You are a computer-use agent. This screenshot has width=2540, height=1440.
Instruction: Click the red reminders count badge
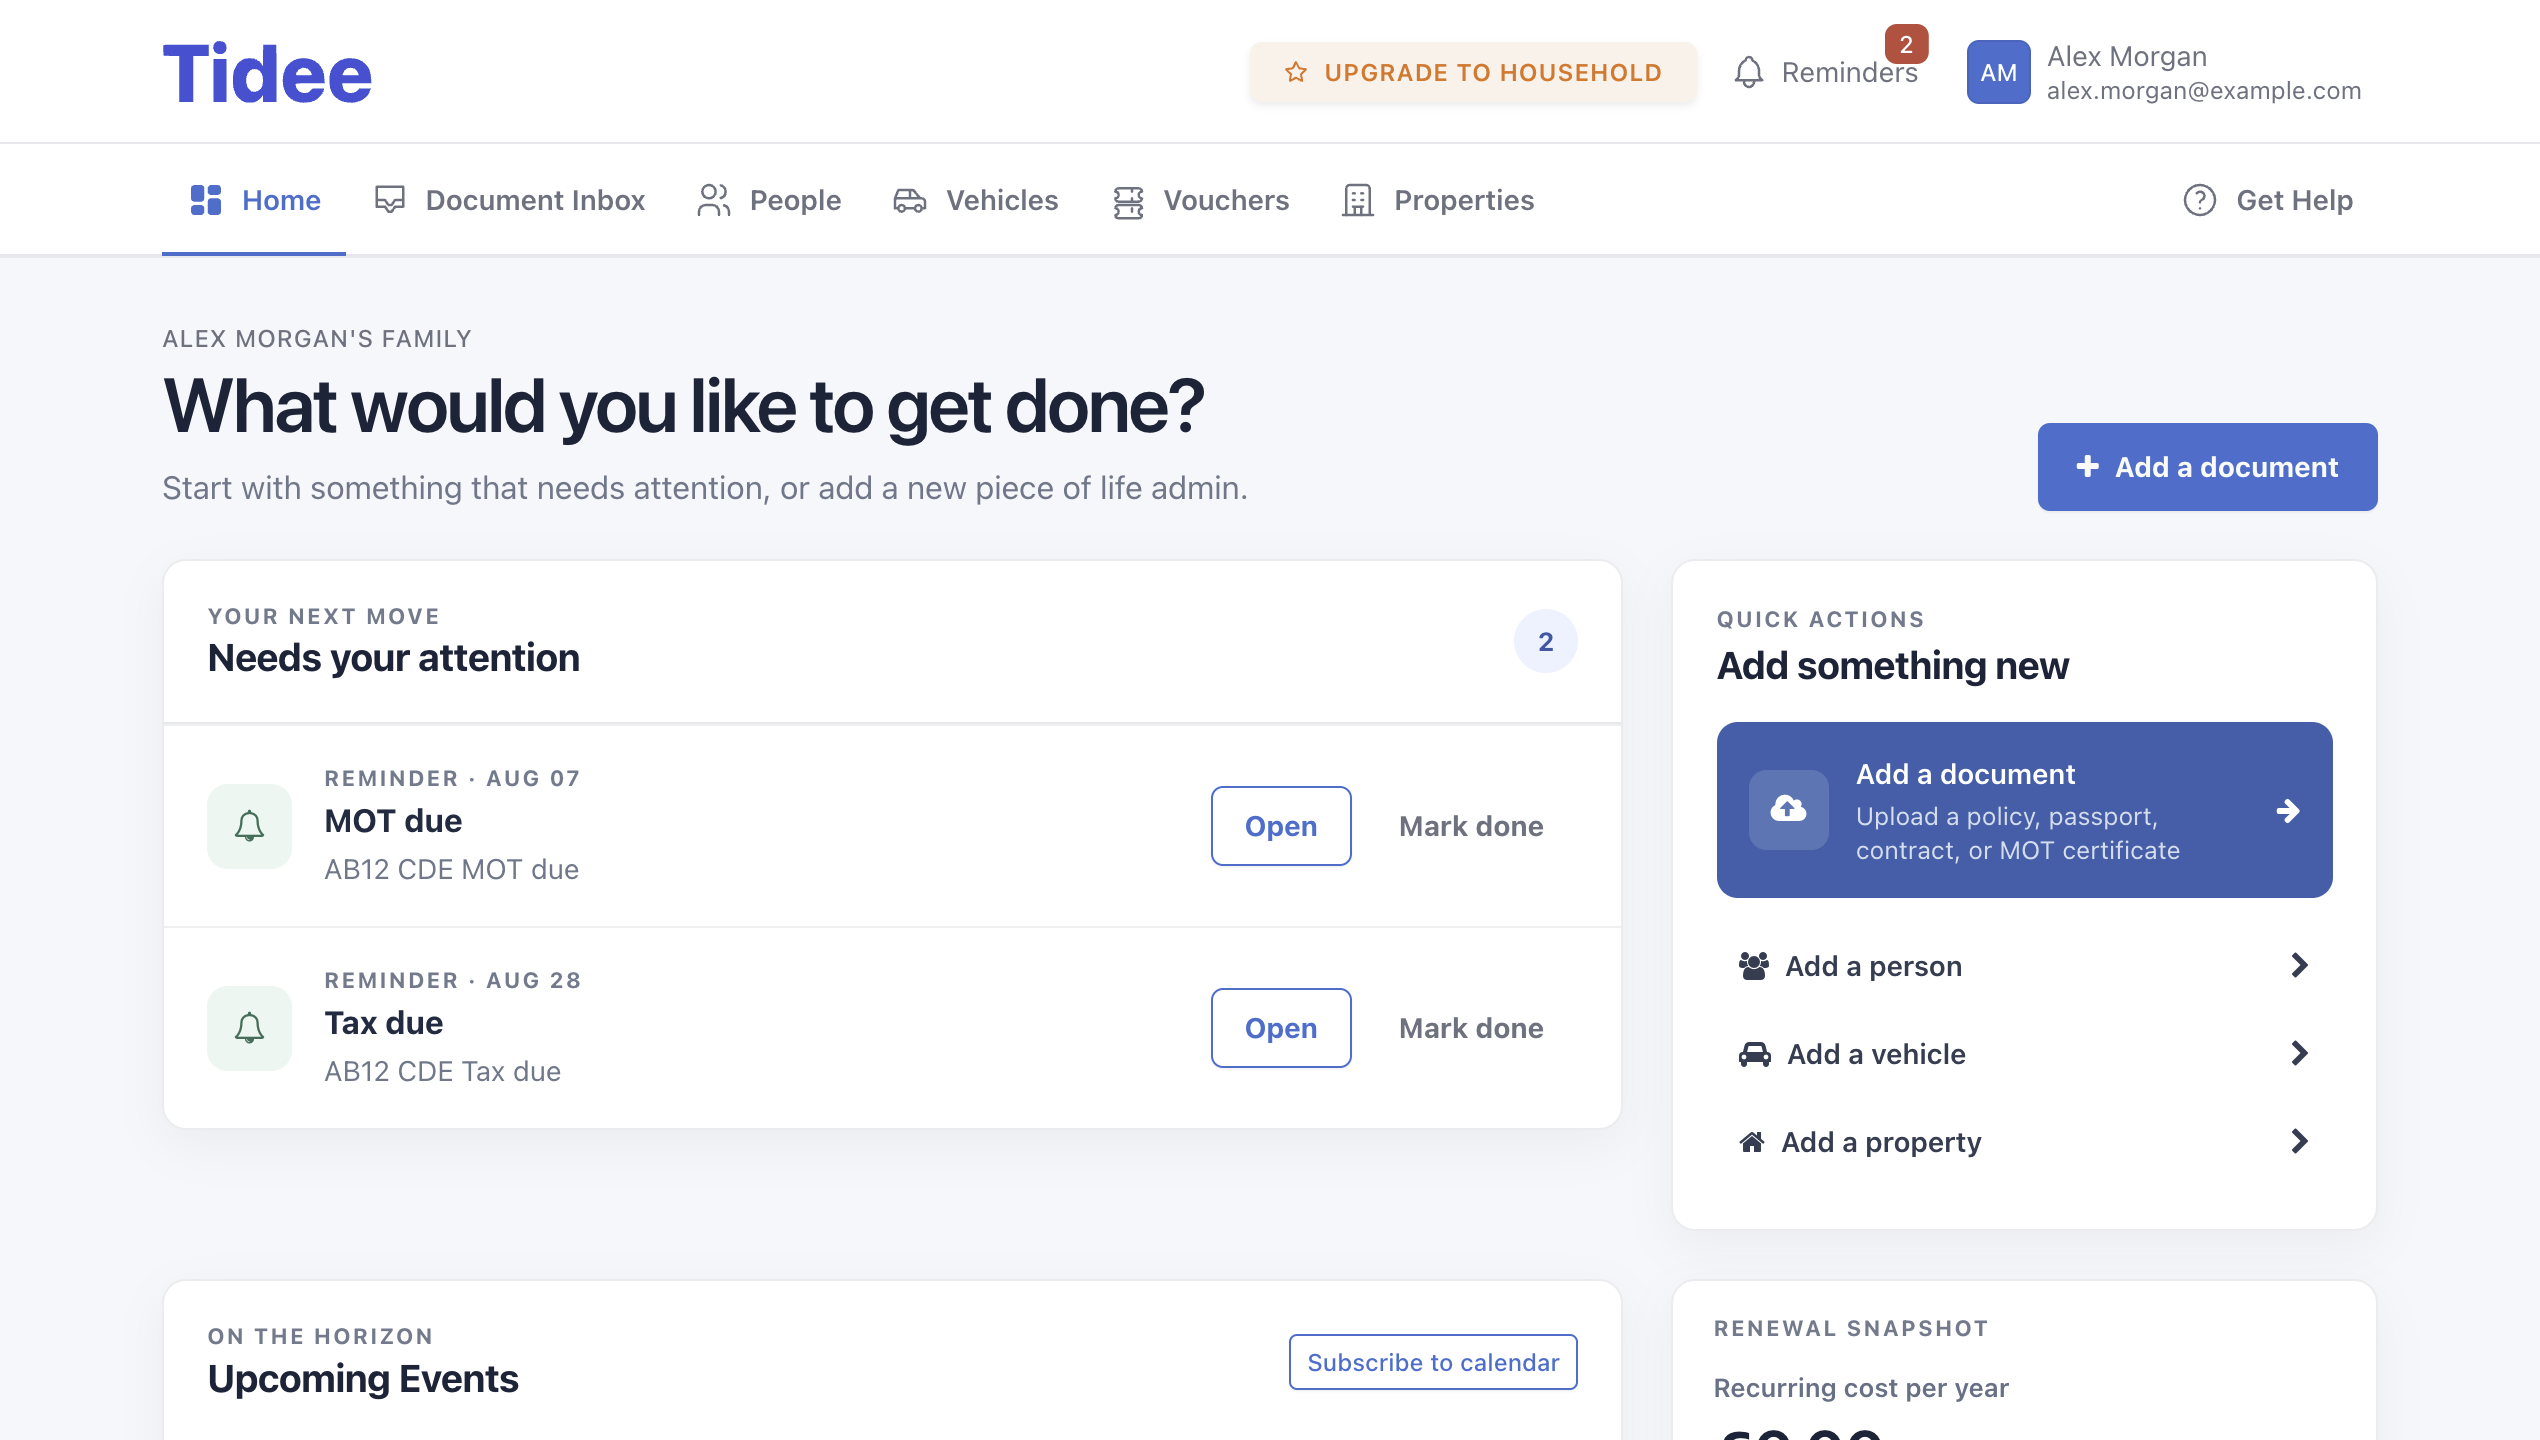1906,44
